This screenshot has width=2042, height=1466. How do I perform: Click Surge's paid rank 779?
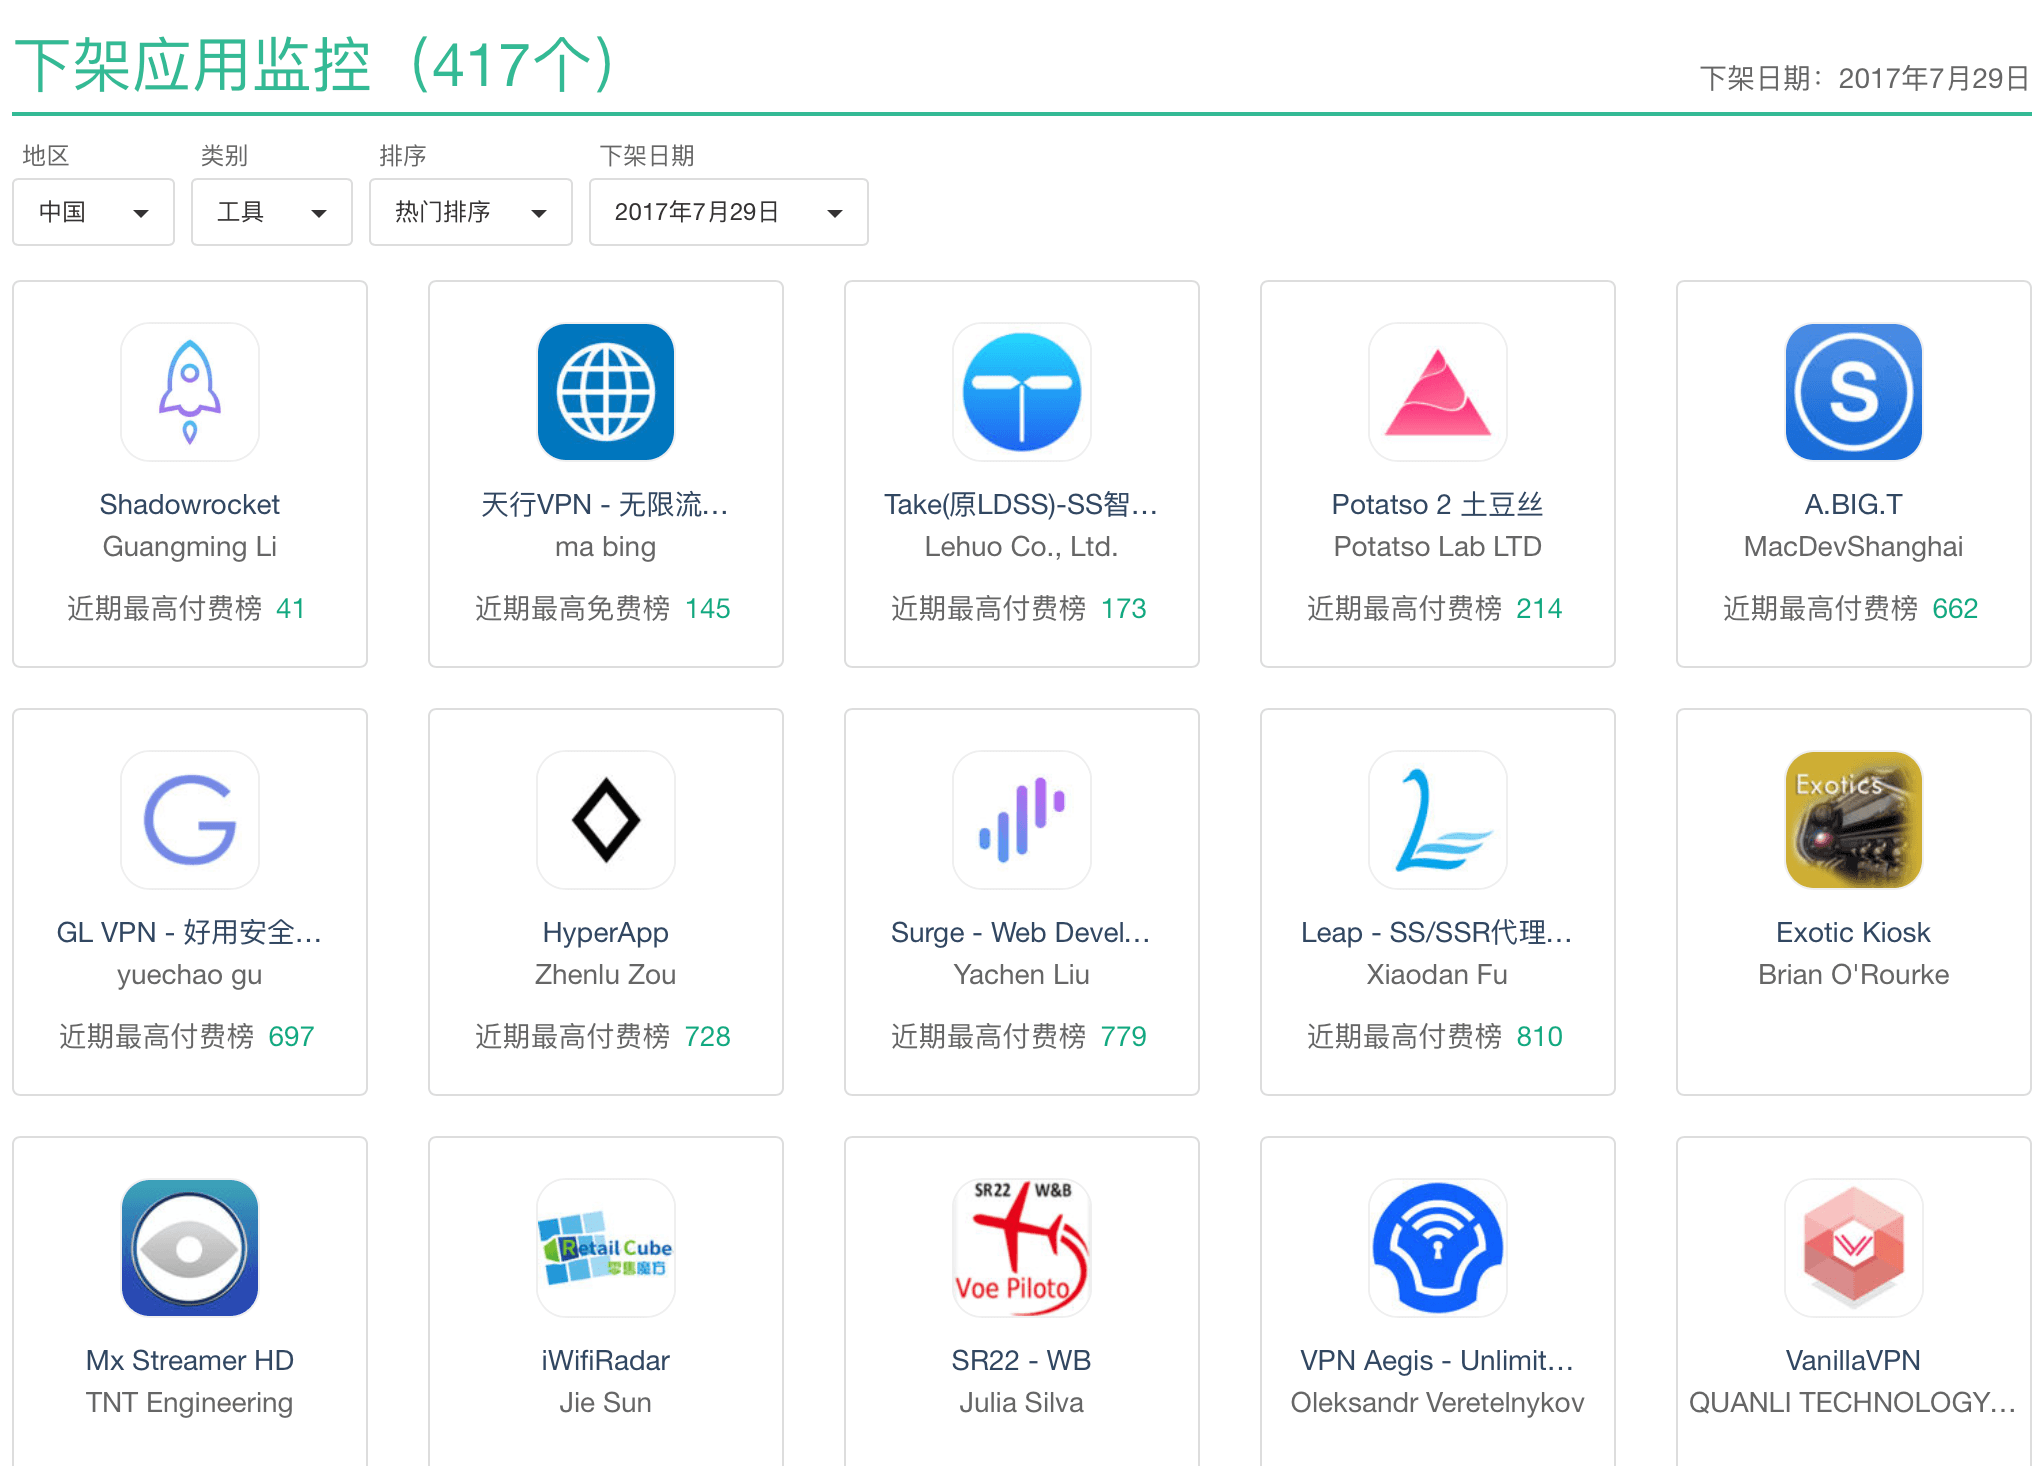pos(1124,1036)
